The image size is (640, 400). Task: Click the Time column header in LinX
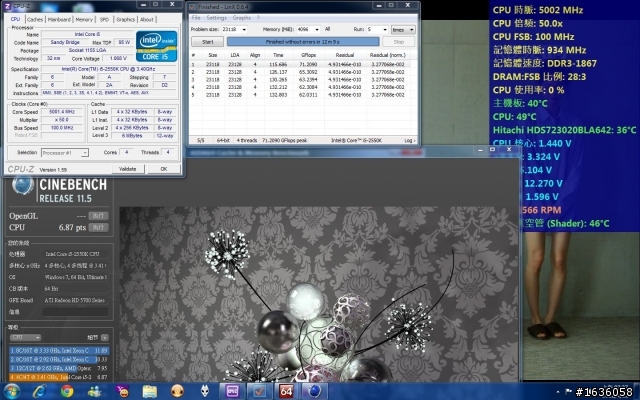pos(278,55)
